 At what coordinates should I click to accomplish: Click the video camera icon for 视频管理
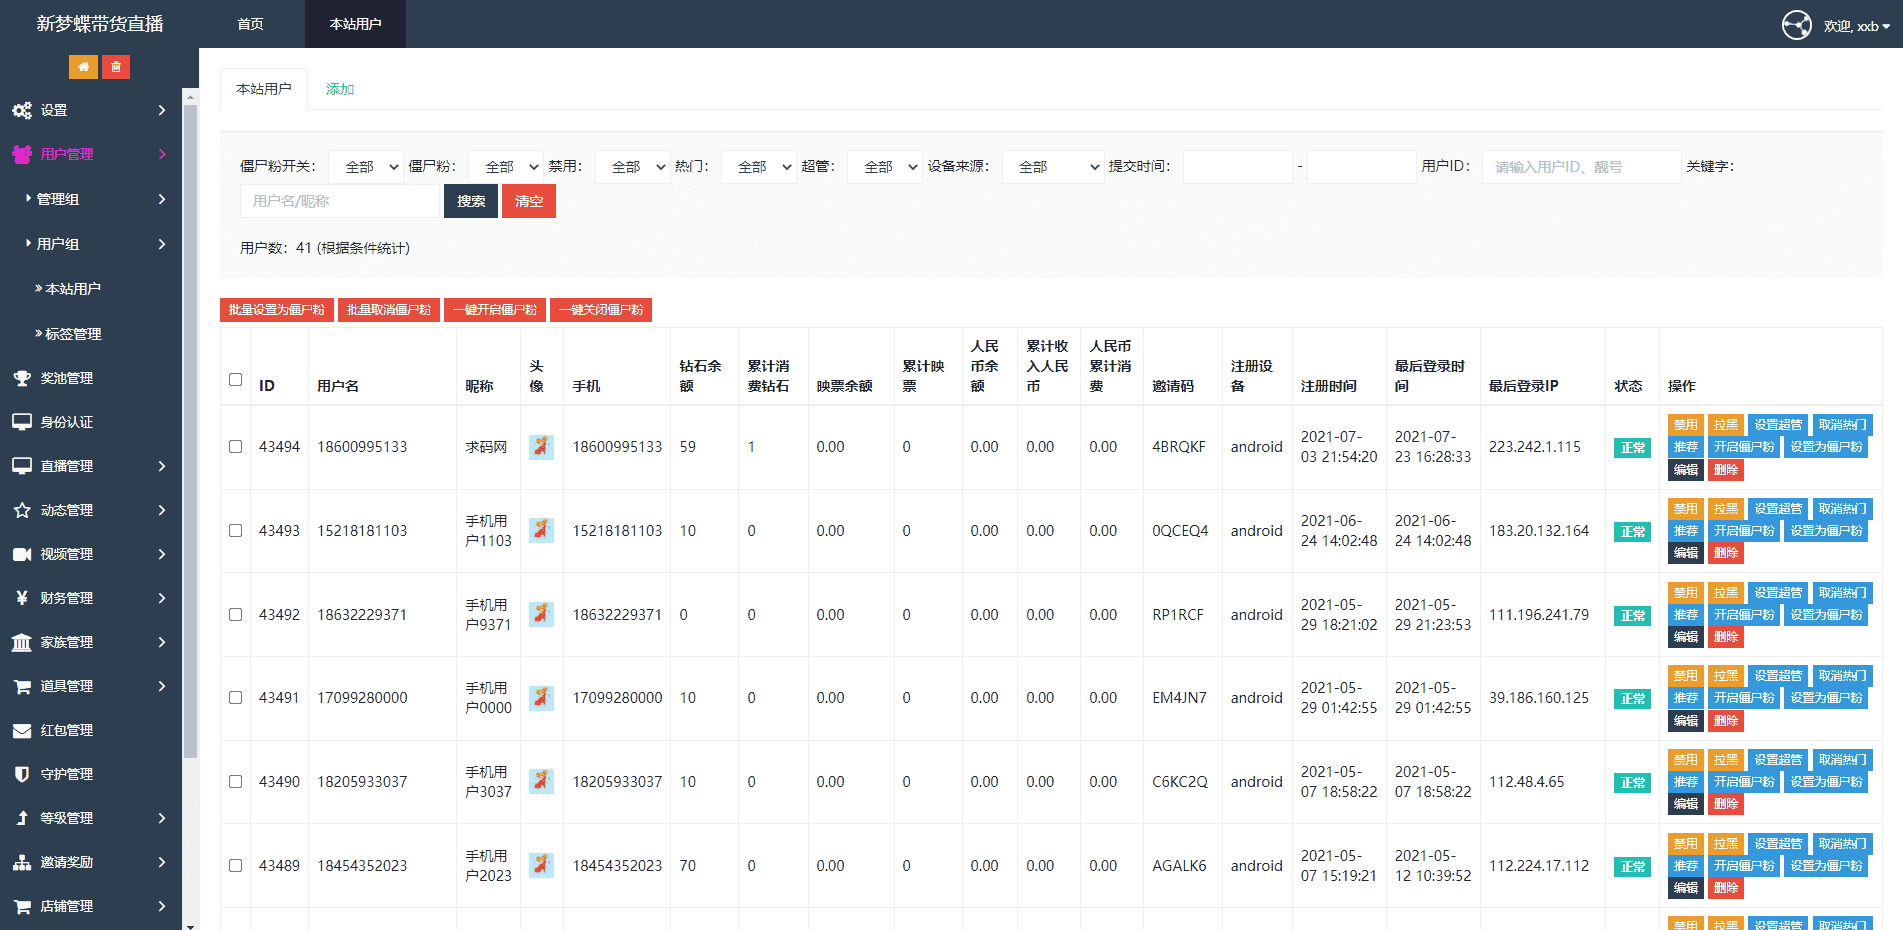21,554
